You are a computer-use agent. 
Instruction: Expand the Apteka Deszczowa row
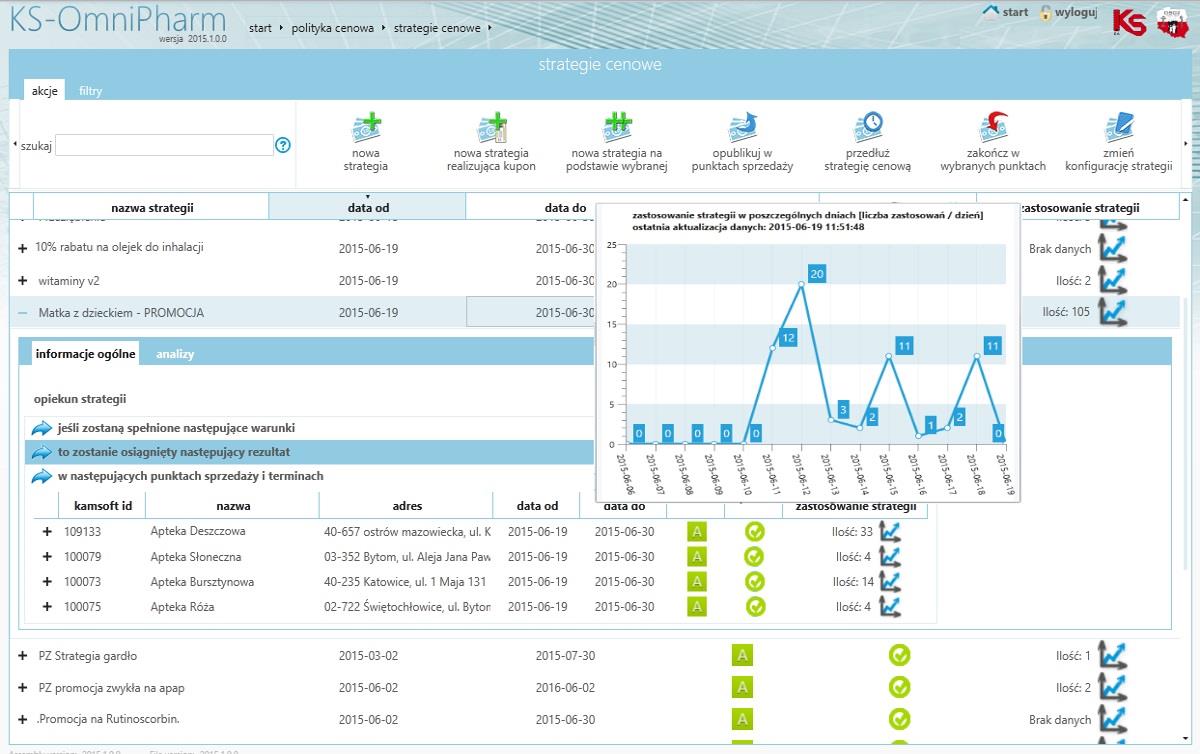47,531
